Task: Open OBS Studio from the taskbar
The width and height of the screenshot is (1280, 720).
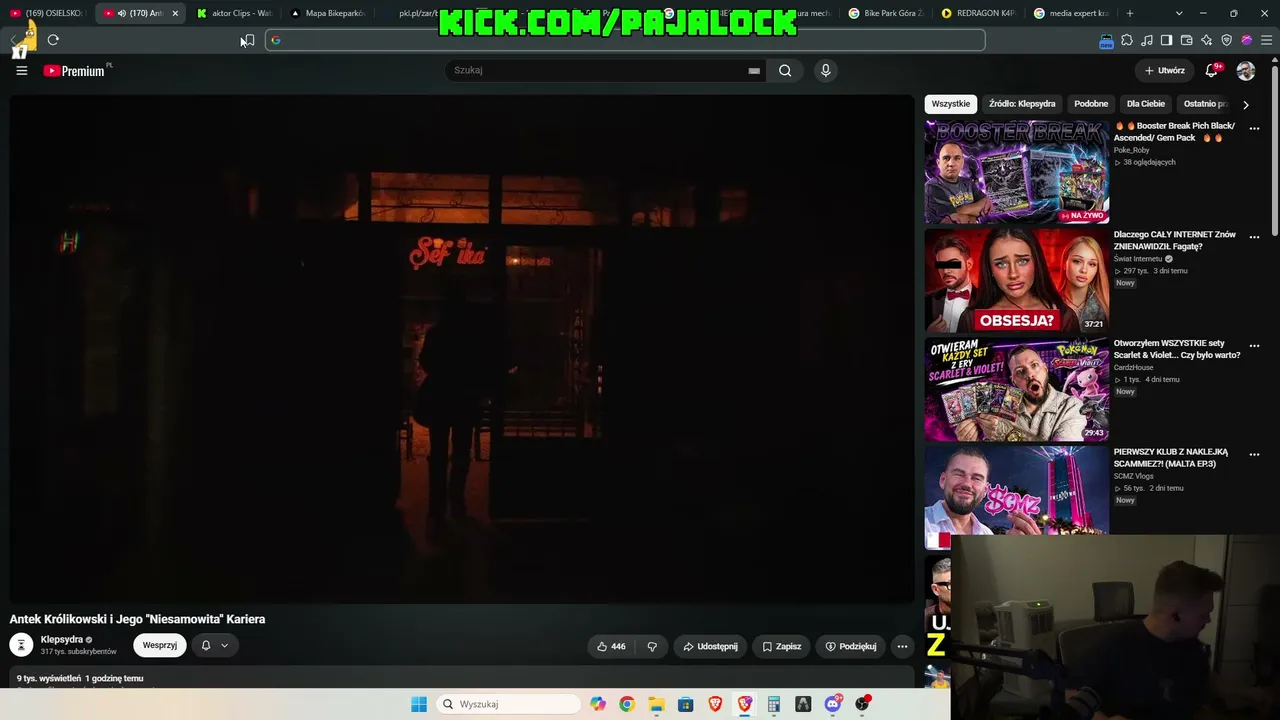Action: tap(862, 704)
